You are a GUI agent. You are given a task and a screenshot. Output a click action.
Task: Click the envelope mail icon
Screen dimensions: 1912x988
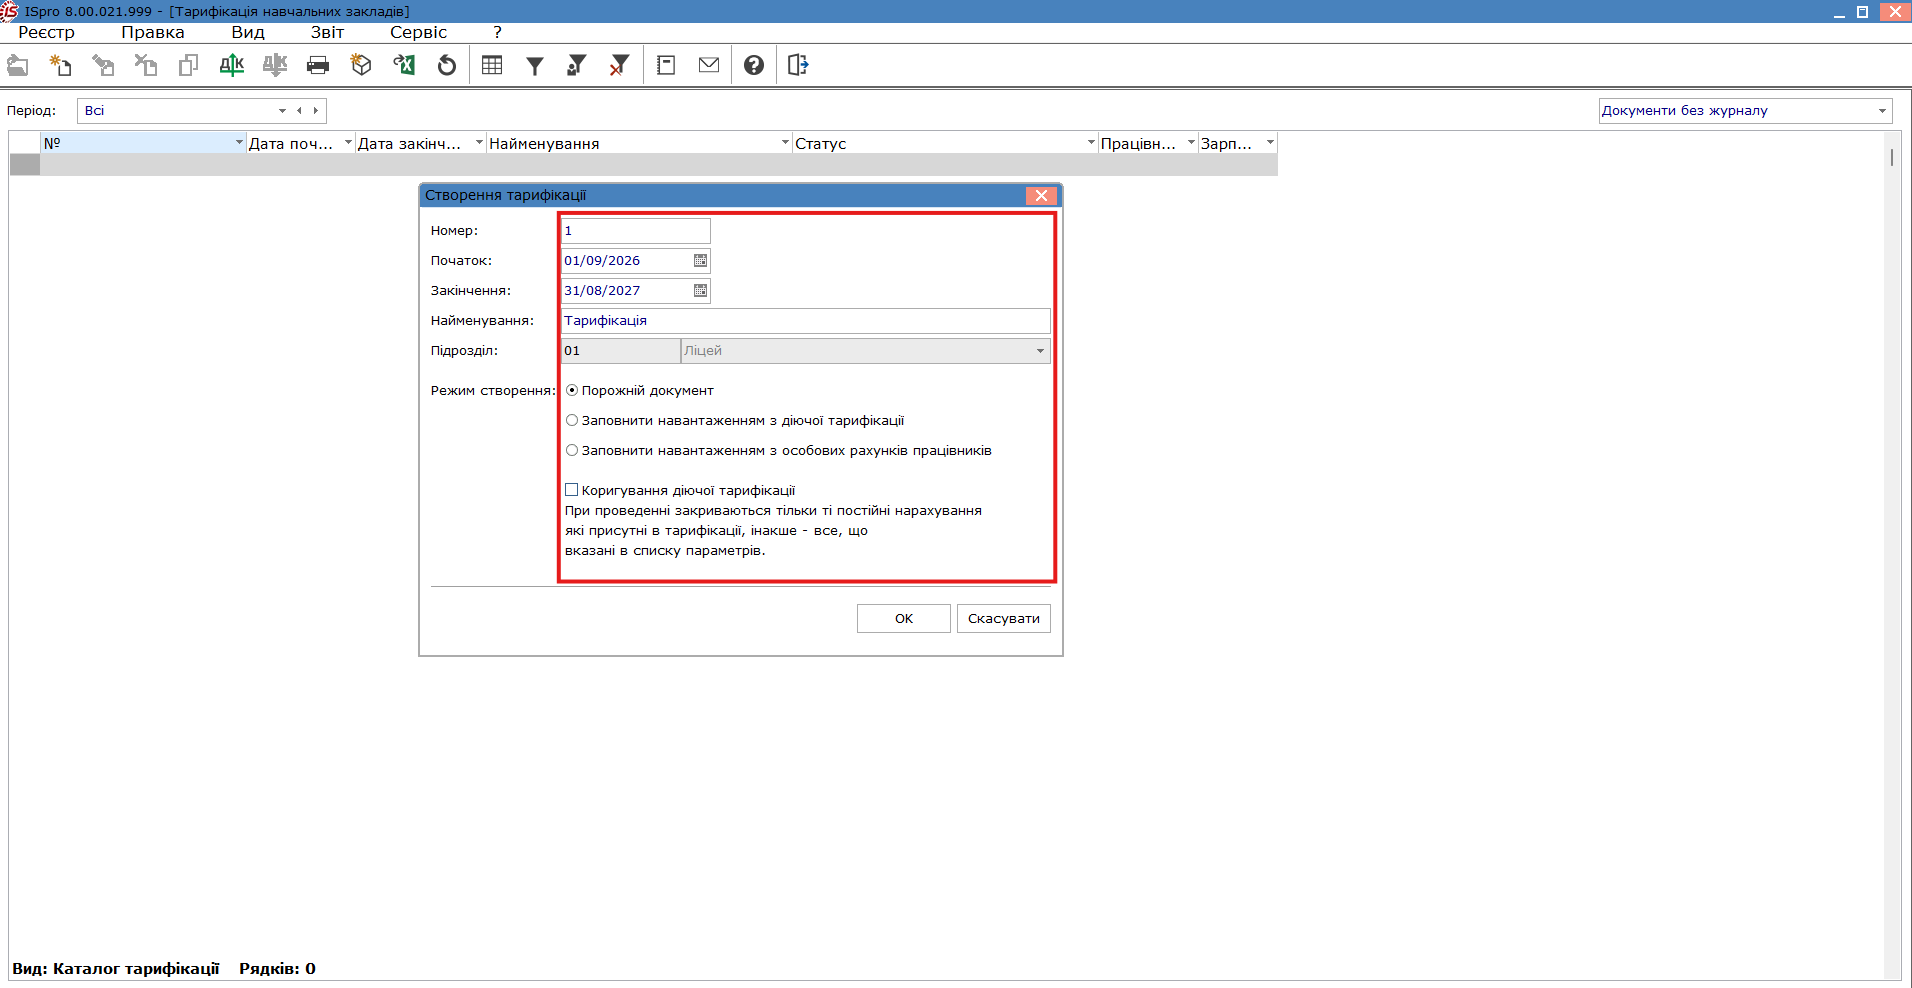(709, 66)
